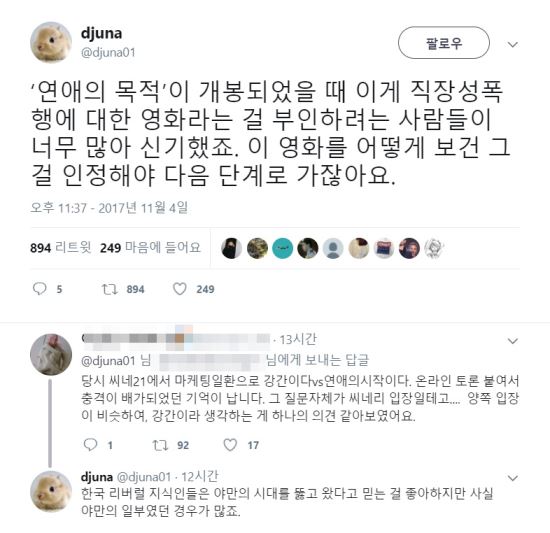This screenshot has width=550, height=533.
Task: Open the teal smiley liker avatar
Action: click(282, 248)
